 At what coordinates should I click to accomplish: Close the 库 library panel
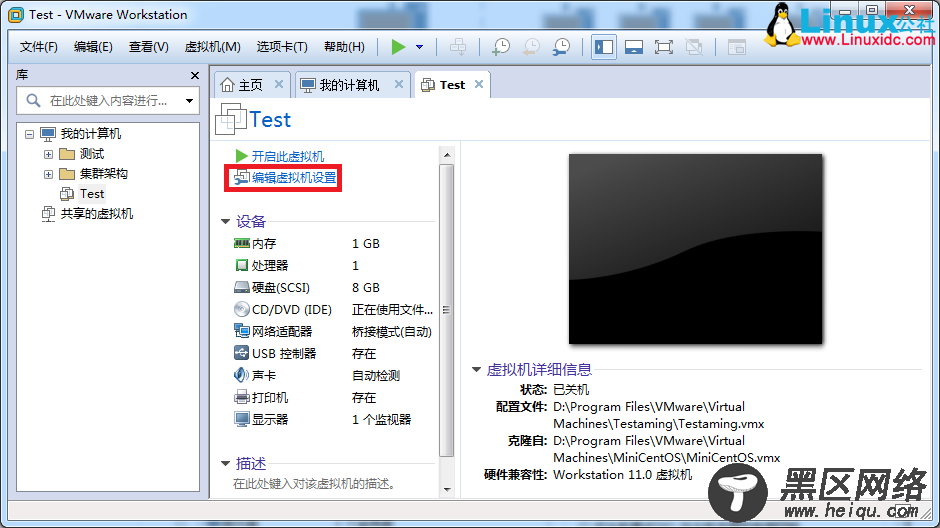[x=194, y=76]
